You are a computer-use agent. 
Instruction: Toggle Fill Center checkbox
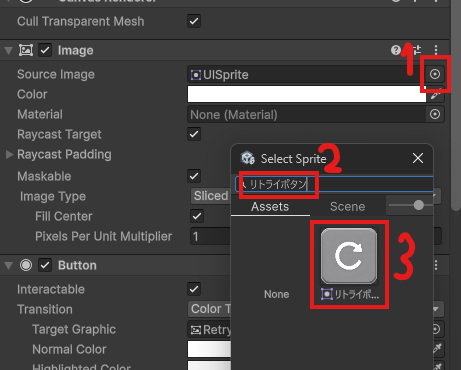[x=197, y=216]
